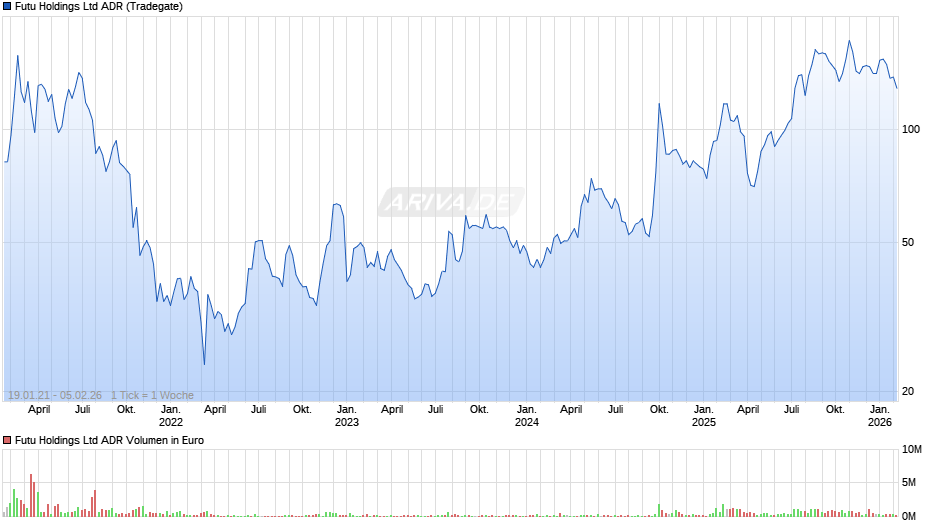The image size is (940, 526).
Task: Click the price axis label '100'
Action: pos(911,130)
